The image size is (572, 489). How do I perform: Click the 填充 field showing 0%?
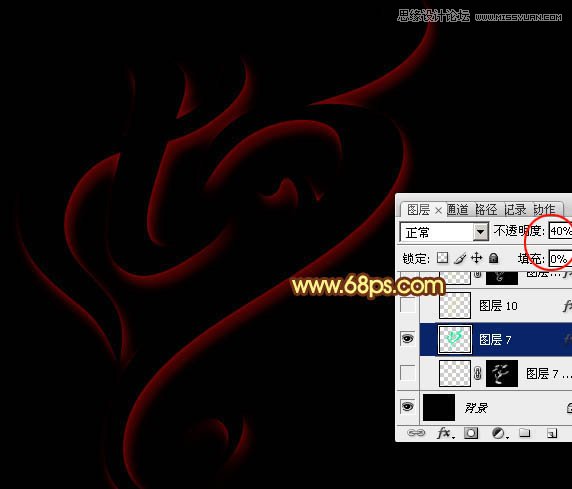pos(560,259)
